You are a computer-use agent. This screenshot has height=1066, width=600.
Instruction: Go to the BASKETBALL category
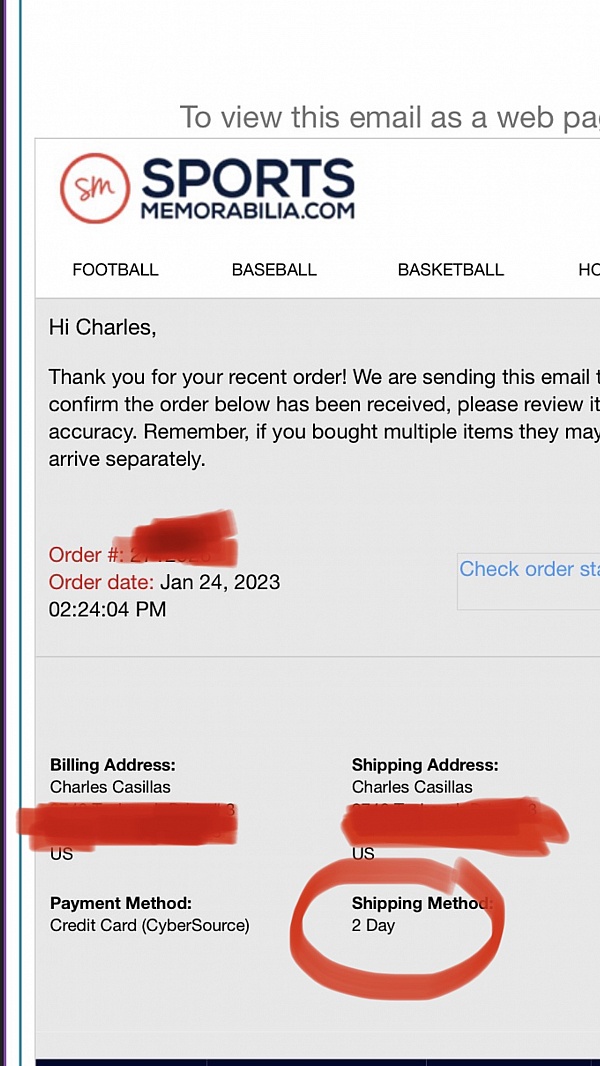[x=450, y=270]
